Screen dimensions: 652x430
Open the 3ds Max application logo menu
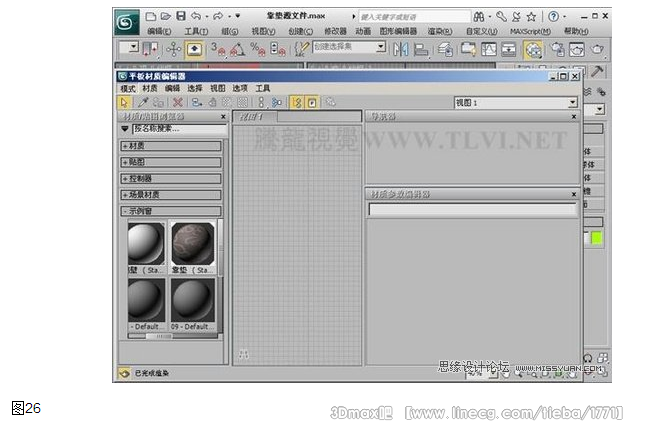tap(126, 22)
